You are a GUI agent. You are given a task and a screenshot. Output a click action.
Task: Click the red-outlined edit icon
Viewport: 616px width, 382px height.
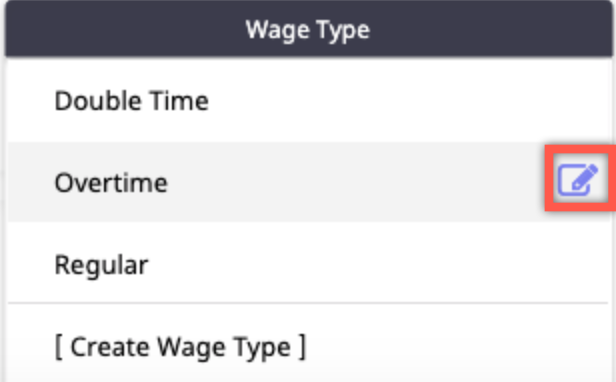pyautogui.click(x=578, y=180)
